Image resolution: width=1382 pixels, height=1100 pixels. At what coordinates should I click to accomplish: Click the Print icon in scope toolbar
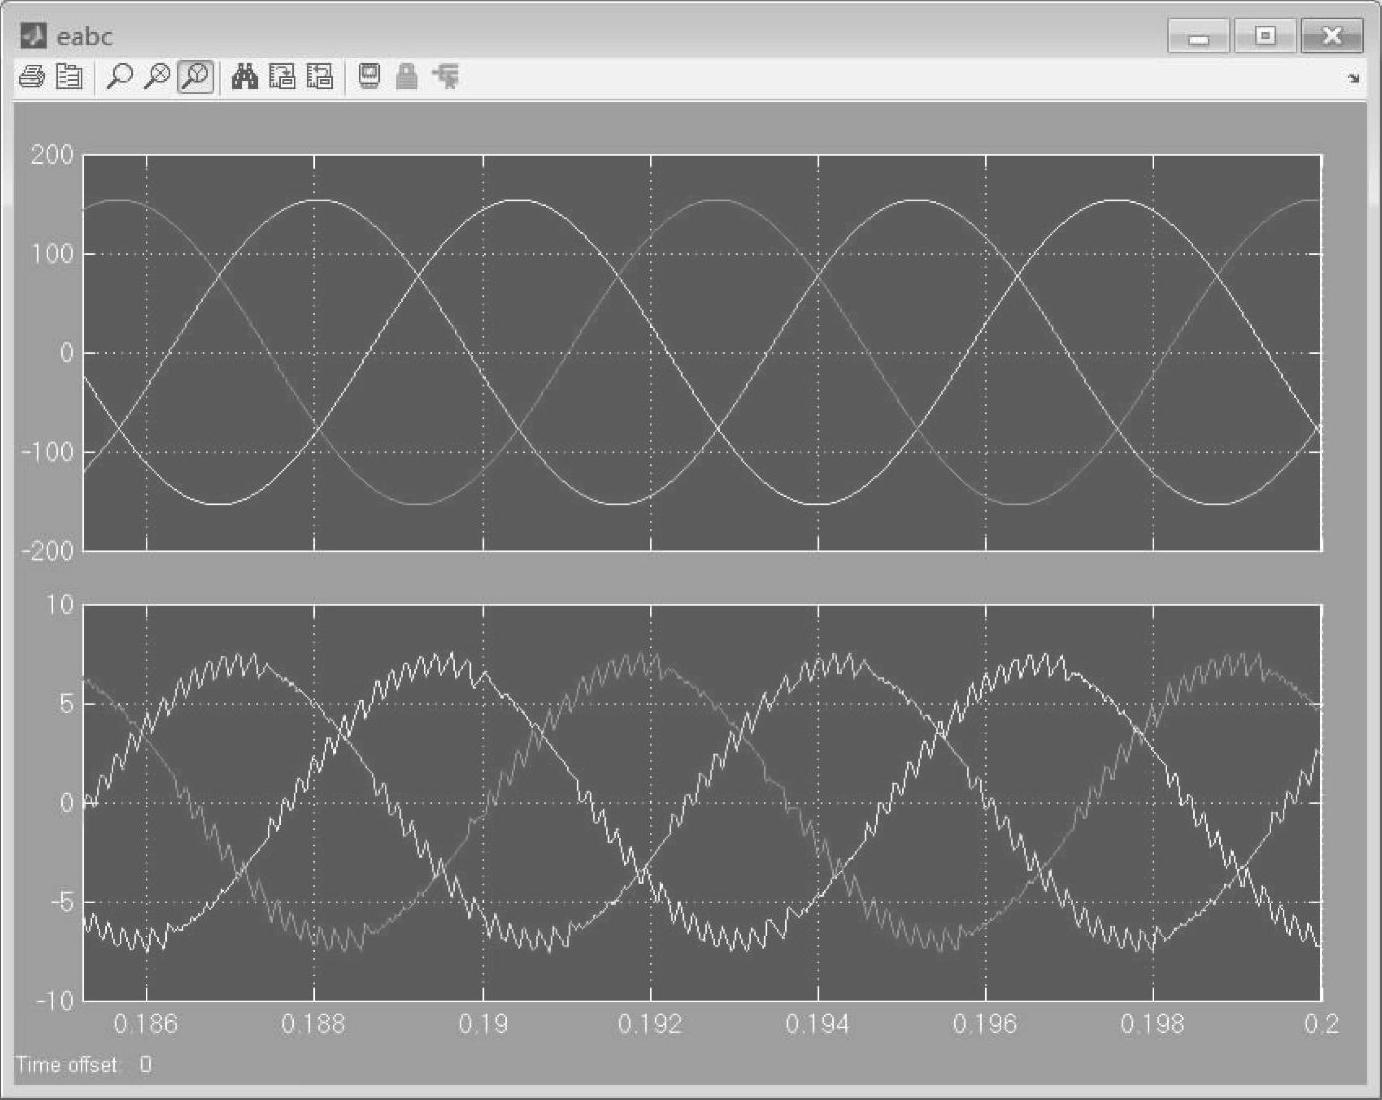point(32,77)
